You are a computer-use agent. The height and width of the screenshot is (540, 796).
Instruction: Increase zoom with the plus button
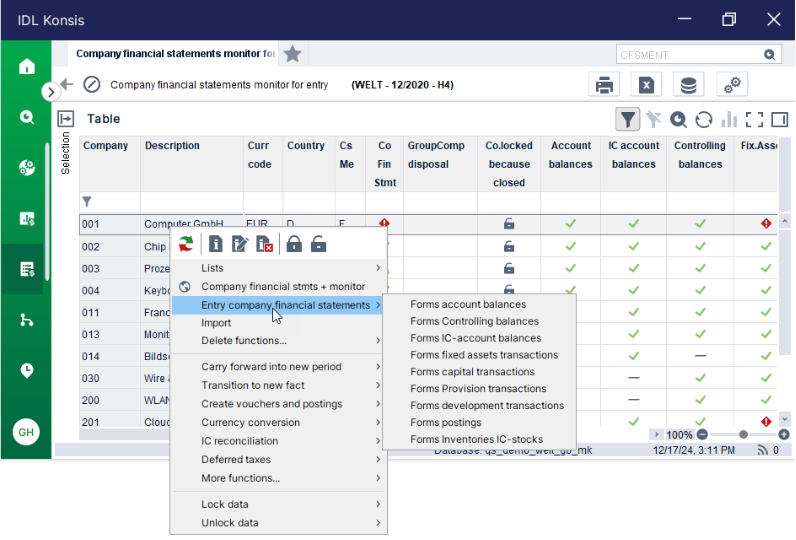click(x=784, y=434)
